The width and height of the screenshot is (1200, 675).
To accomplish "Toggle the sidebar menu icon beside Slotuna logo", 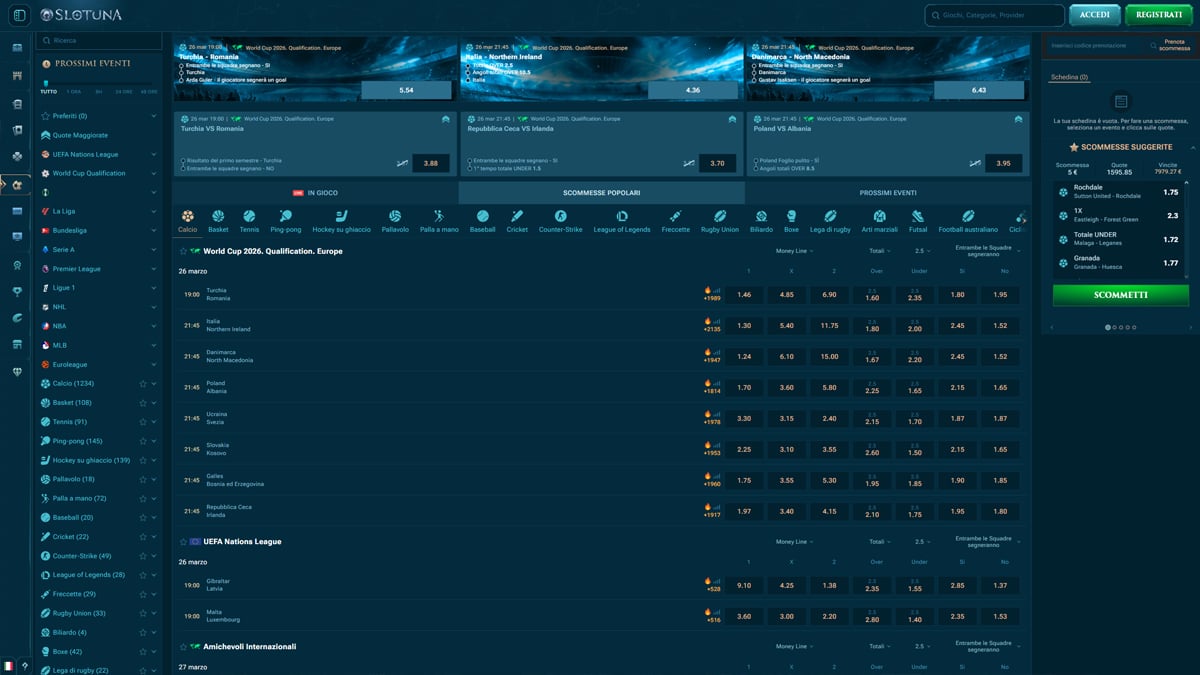I will click(x=18, y=15).
